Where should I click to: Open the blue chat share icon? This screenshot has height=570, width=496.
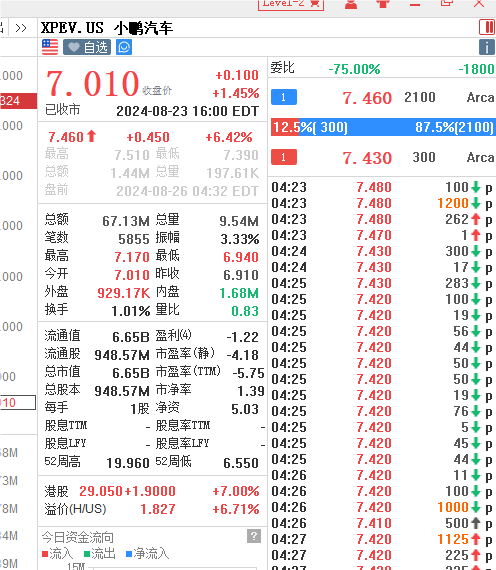(x=124, y=47)
